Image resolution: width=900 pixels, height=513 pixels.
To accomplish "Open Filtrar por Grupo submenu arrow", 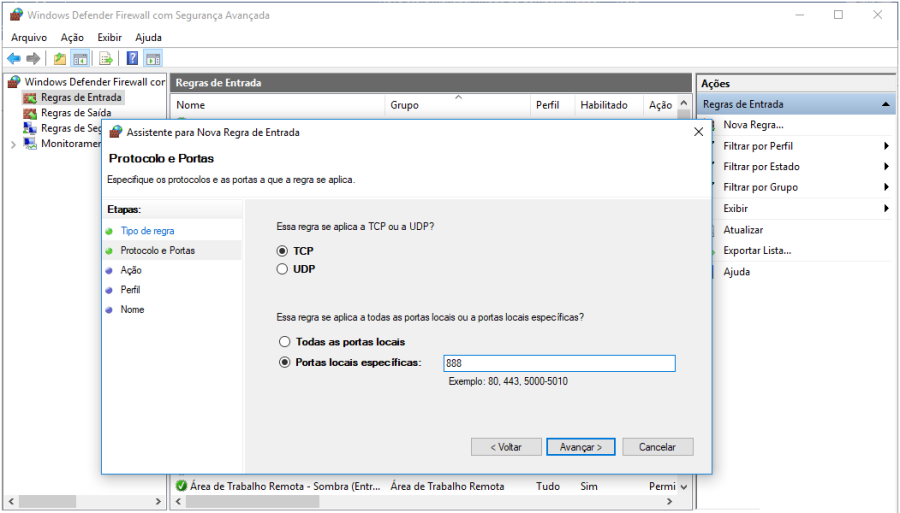I will 886,188.
